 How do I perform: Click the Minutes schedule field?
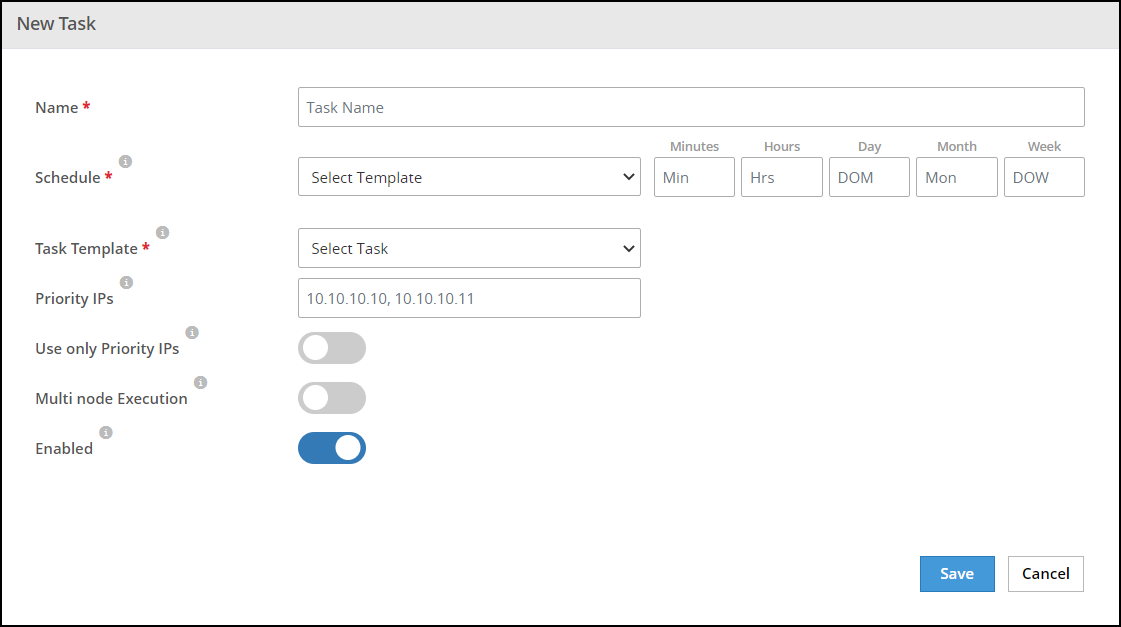click(694, 177)
